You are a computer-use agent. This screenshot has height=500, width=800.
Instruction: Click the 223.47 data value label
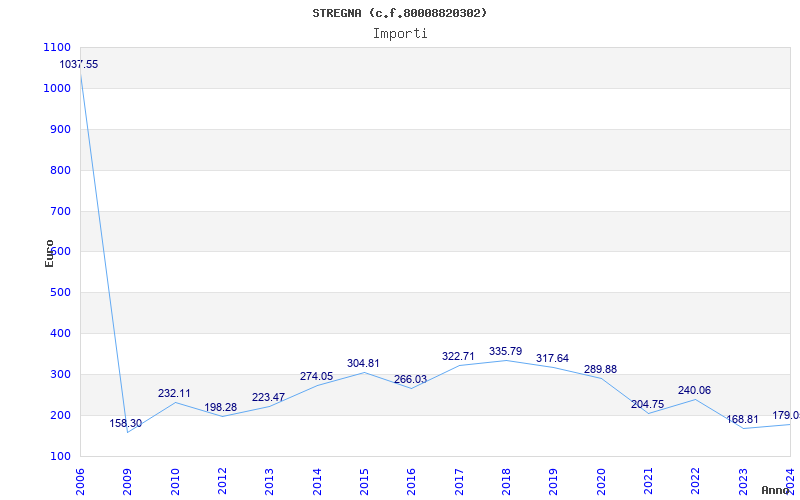pyautogui.click(x=268, y=397)
